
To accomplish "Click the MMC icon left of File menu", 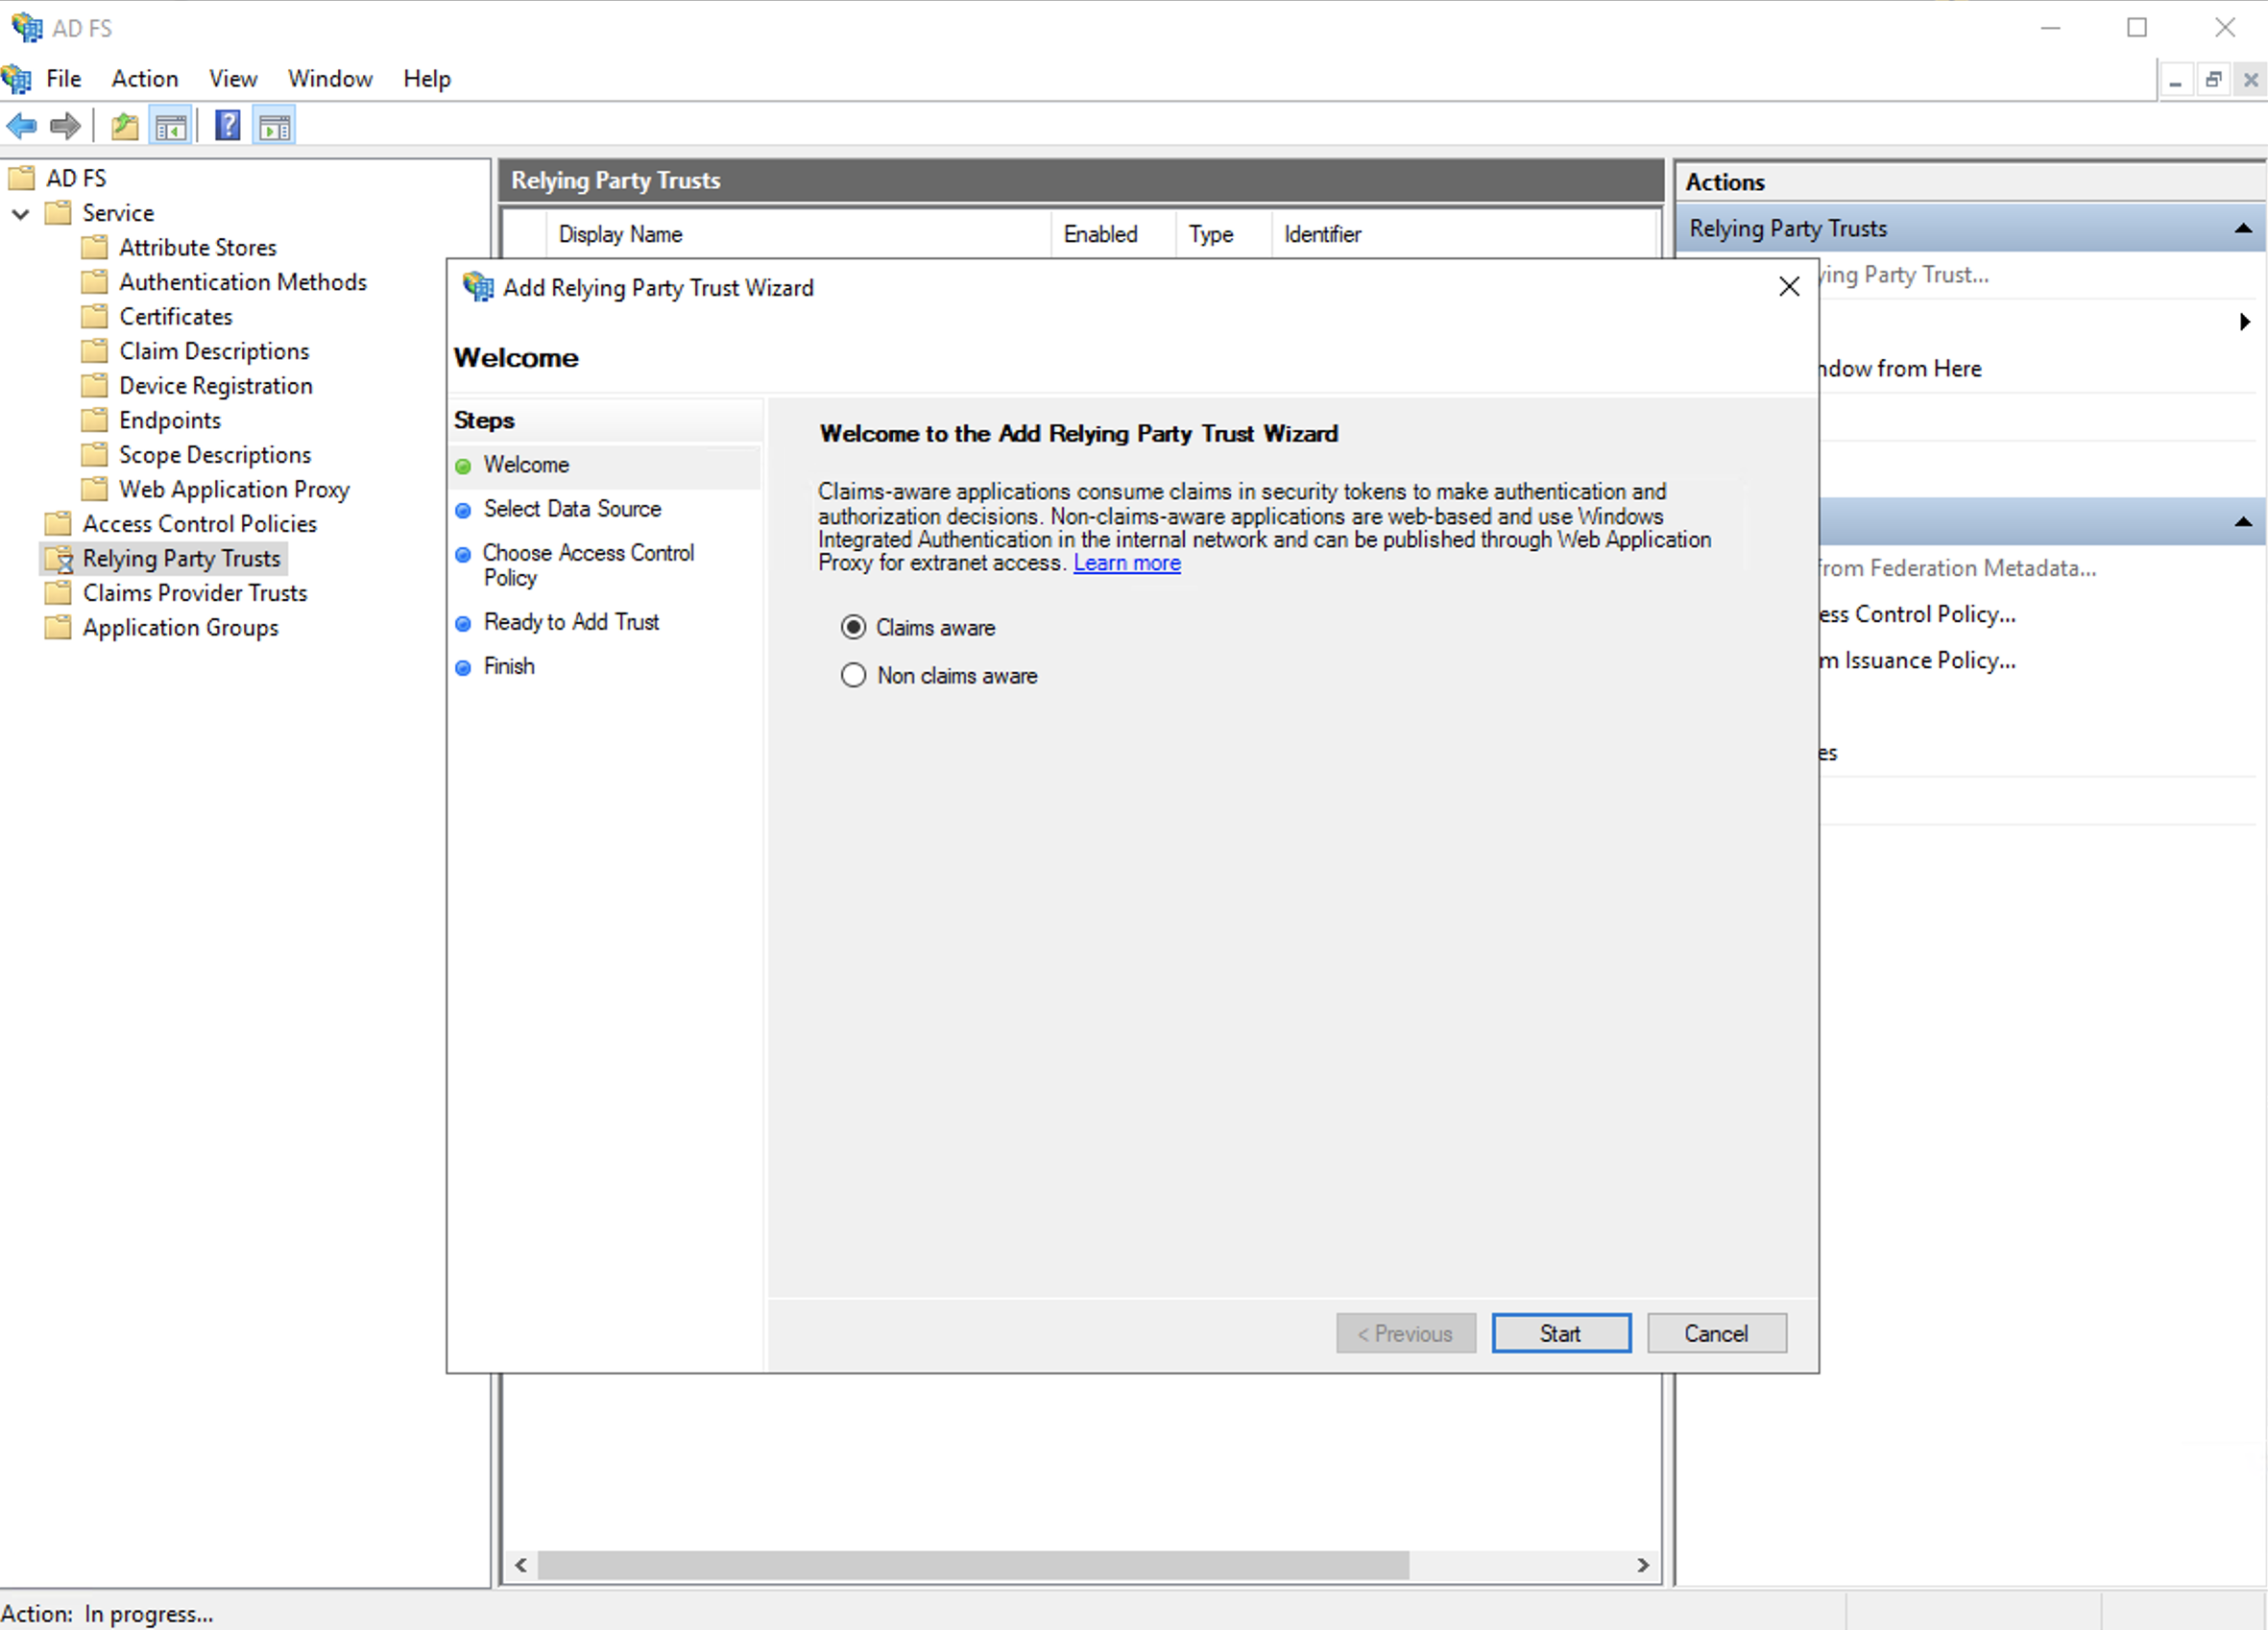I will pos(17,78).
